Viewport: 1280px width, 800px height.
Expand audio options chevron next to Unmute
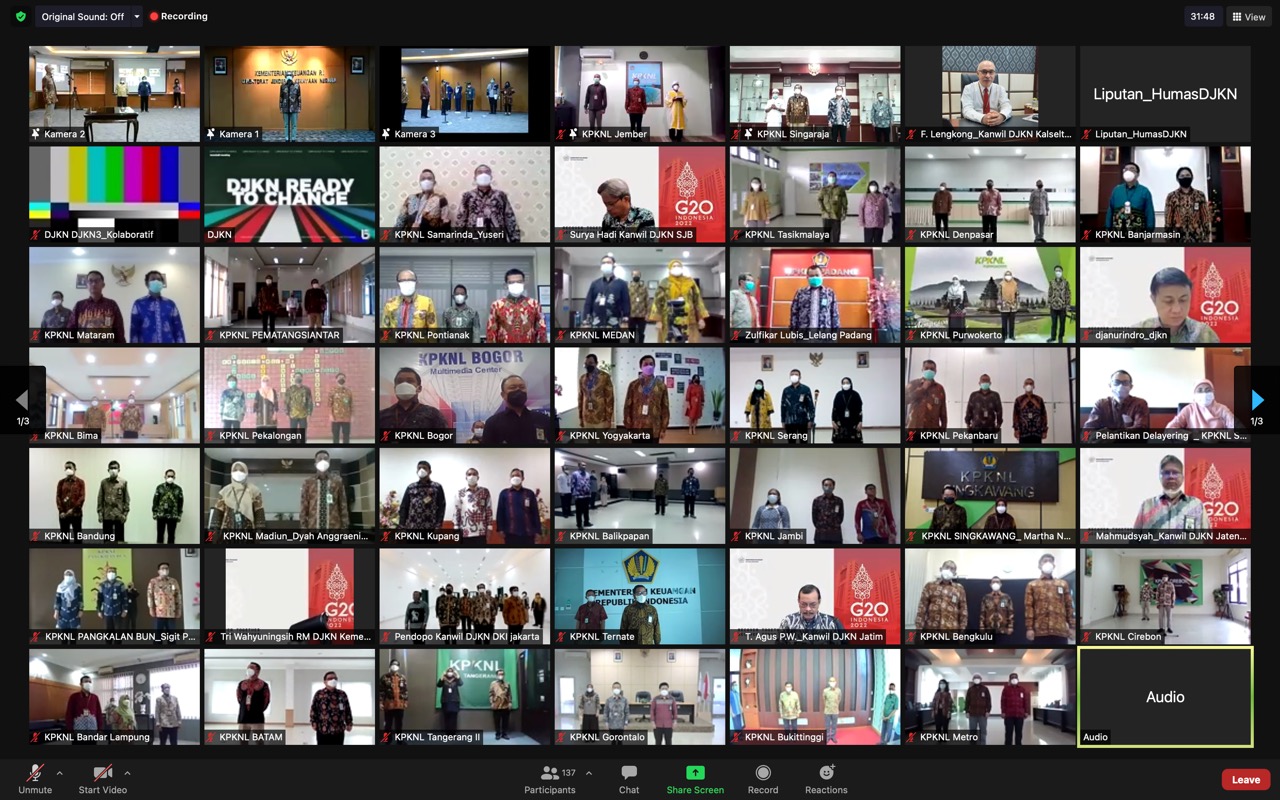(x=59, y=773)
